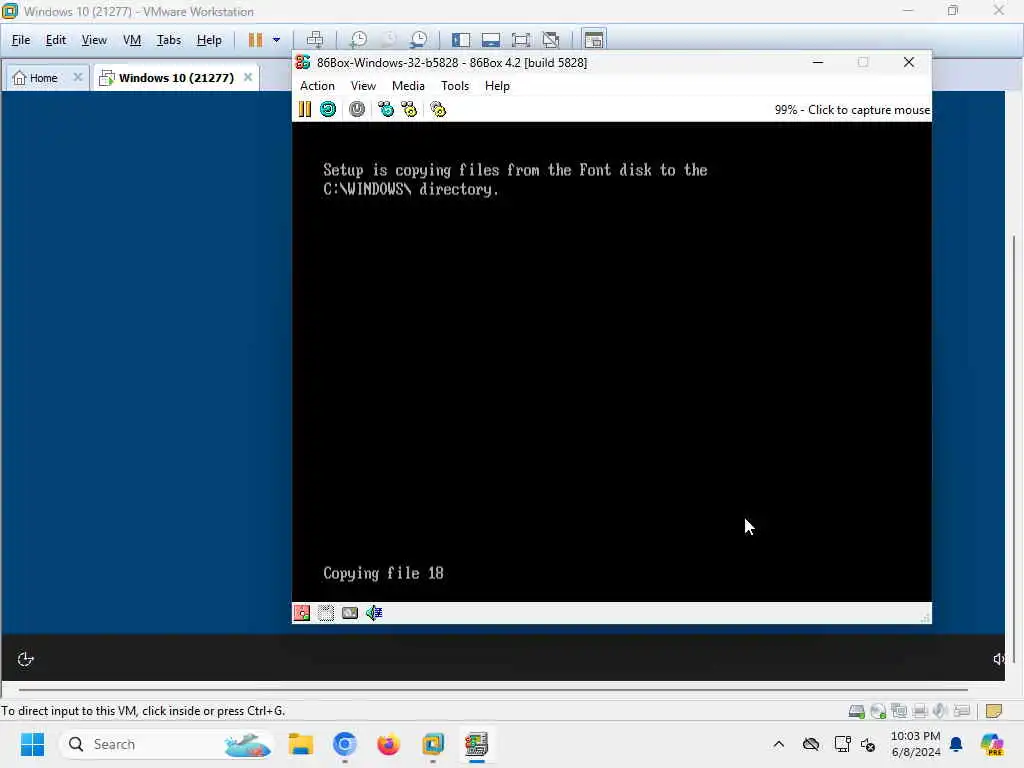Screen dimensions: 1024x768
Task: Enter VMware full screen mode
Action: pyautogui.click(x=520, y=40)
